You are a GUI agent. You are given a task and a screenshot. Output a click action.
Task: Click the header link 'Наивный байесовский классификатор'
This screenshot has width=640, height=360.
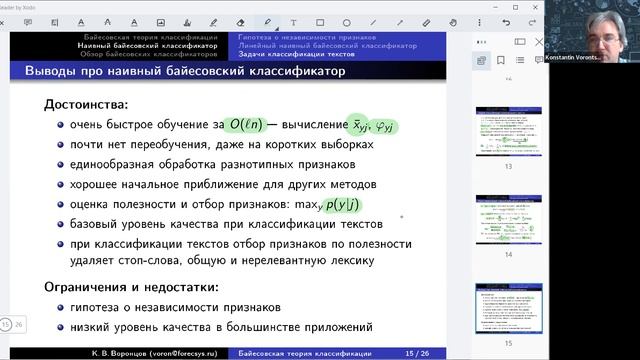pos(147,46)
